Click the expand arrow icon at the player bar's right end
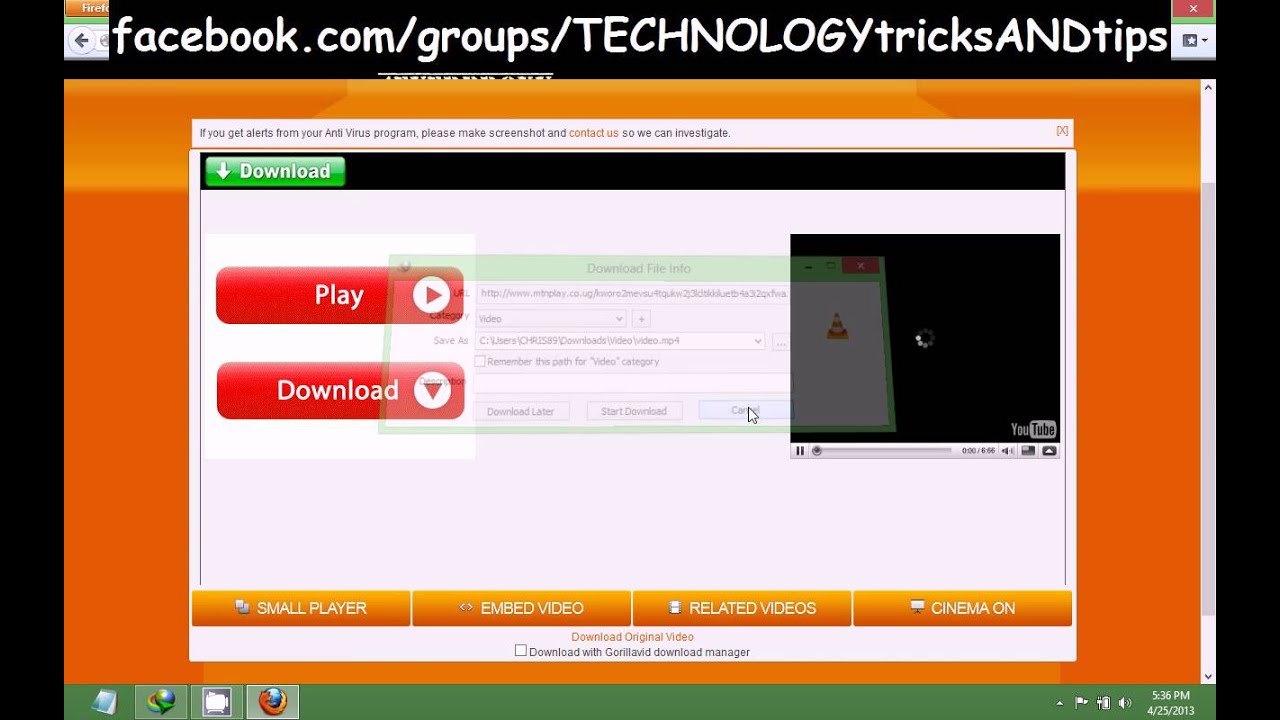The image size is (1280, 720). pos(1049,451)
